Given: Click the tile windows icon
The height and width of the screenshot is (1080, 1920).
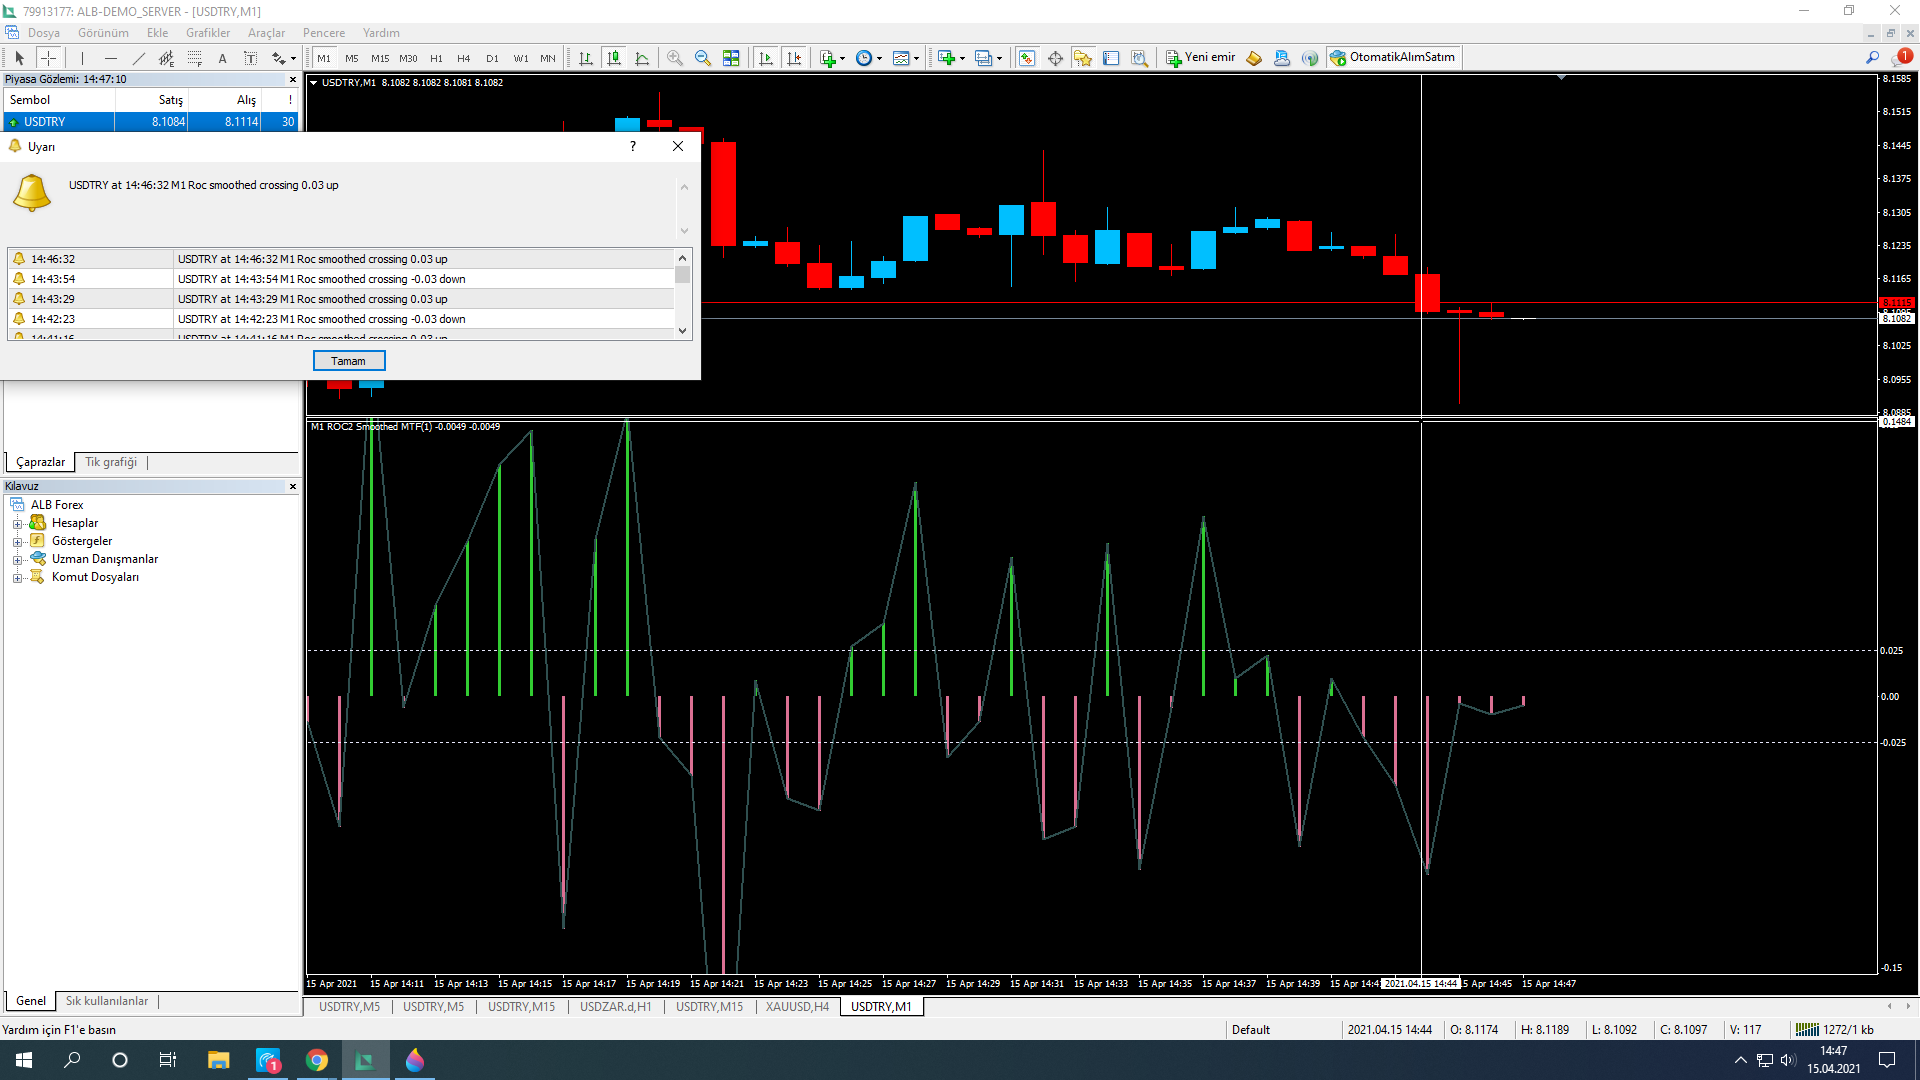Looking at the screenshot, I should pyautogui.click(x=731, y=58).
